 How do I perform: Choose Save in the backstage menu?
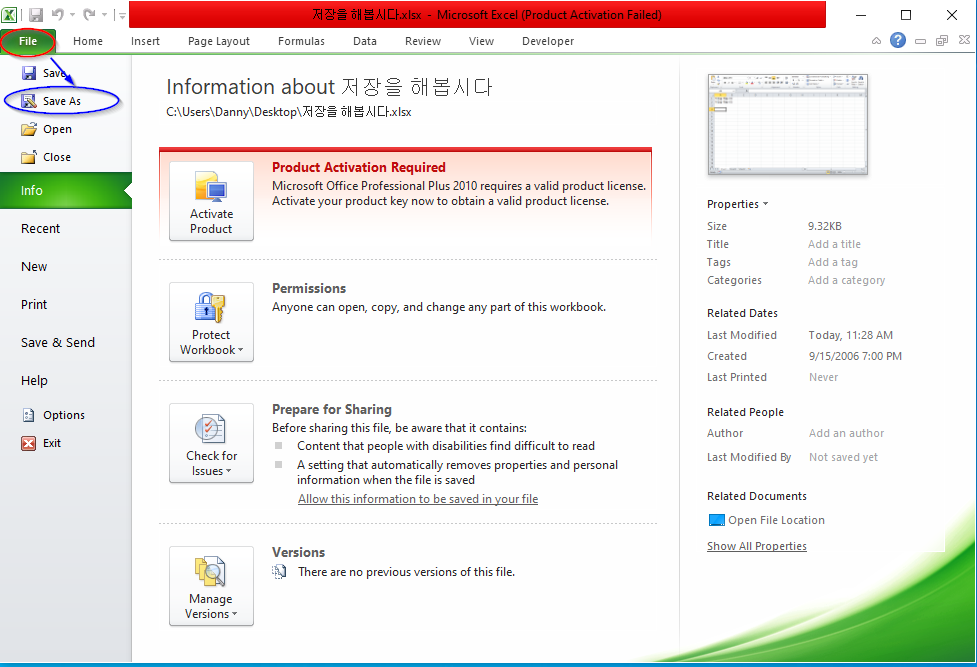pyautogui.click(x=44, y=73)
